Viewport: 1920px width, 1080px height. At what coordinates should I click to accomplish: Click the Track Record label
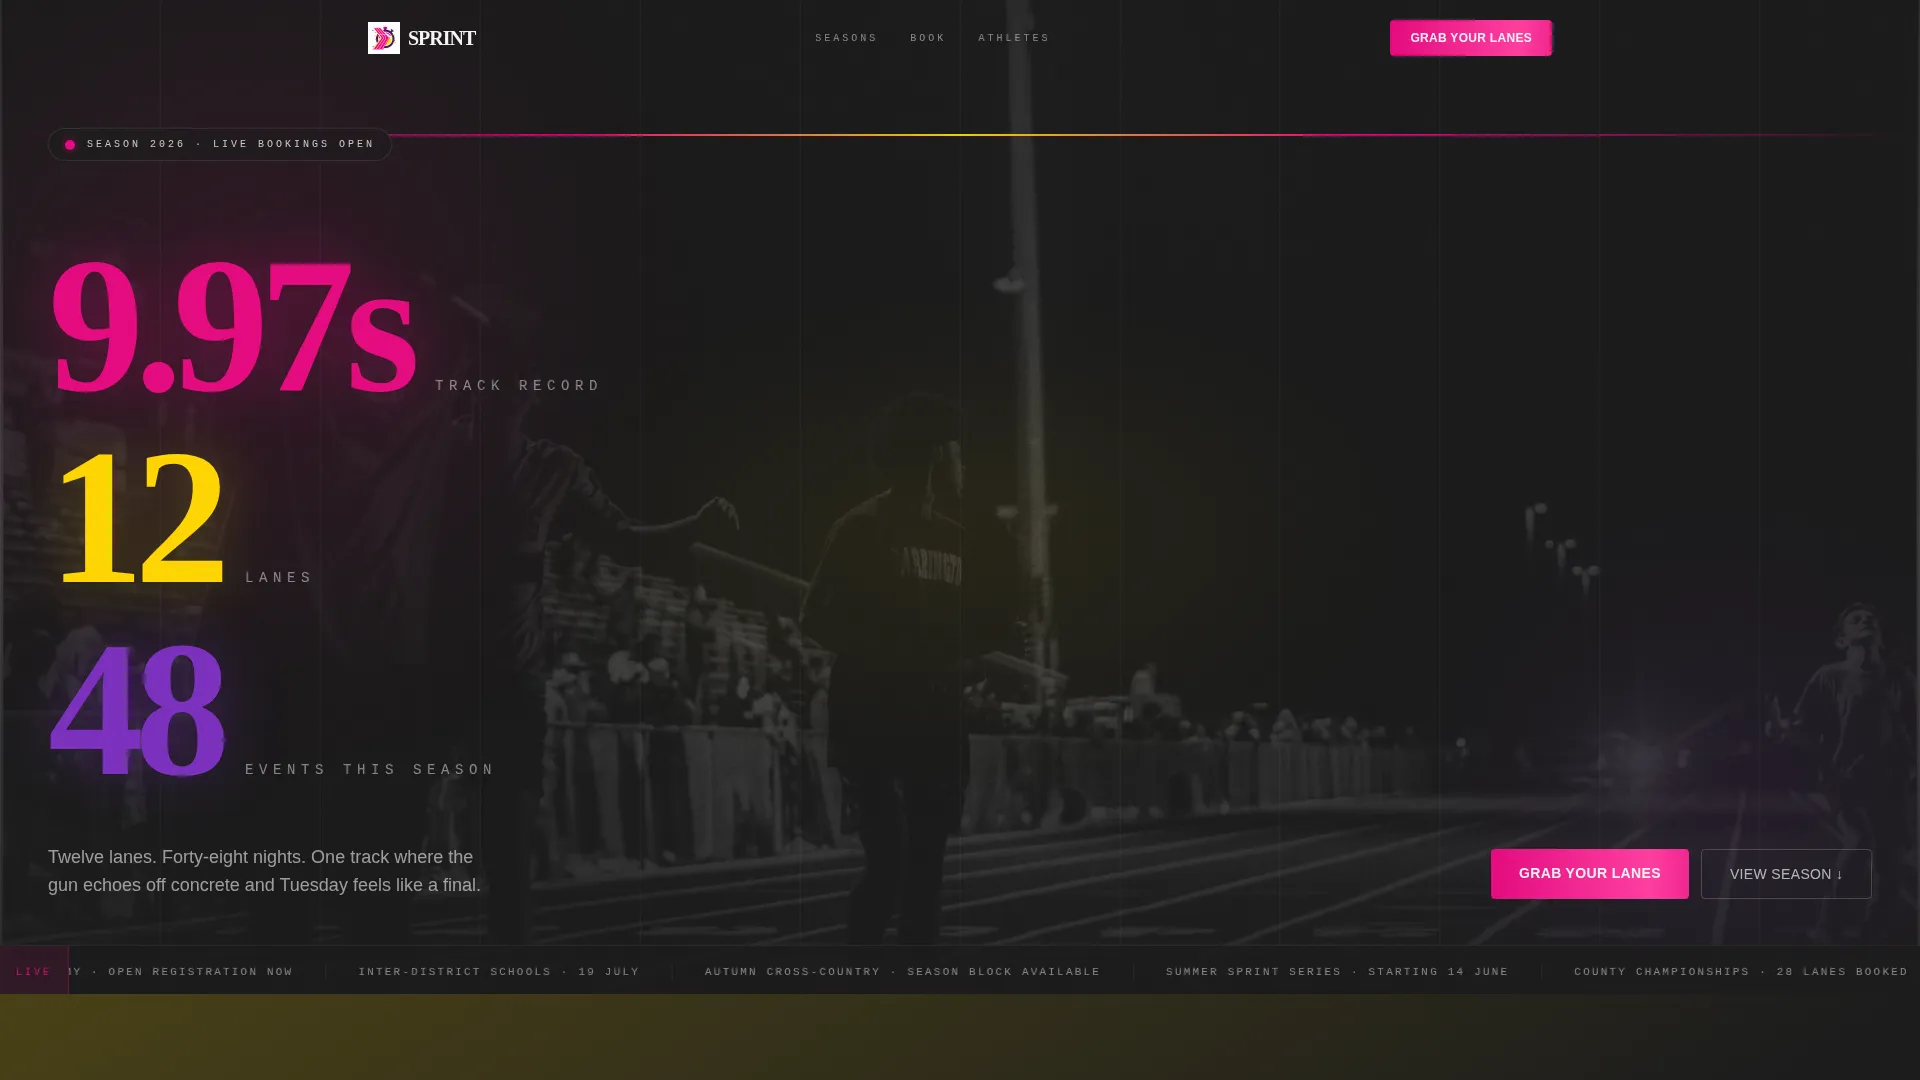(518, 386)
